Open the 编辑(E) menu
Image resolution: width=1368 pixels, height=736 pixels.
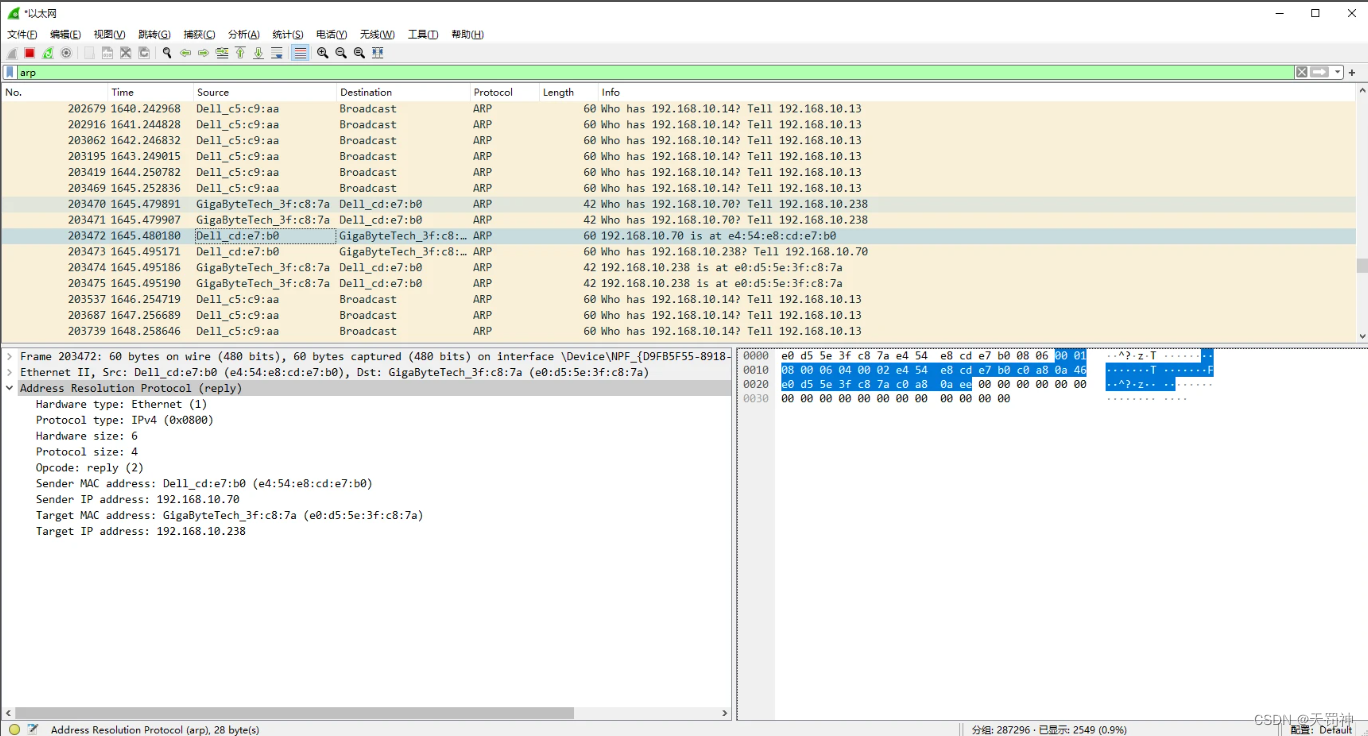tap(66, 34)
